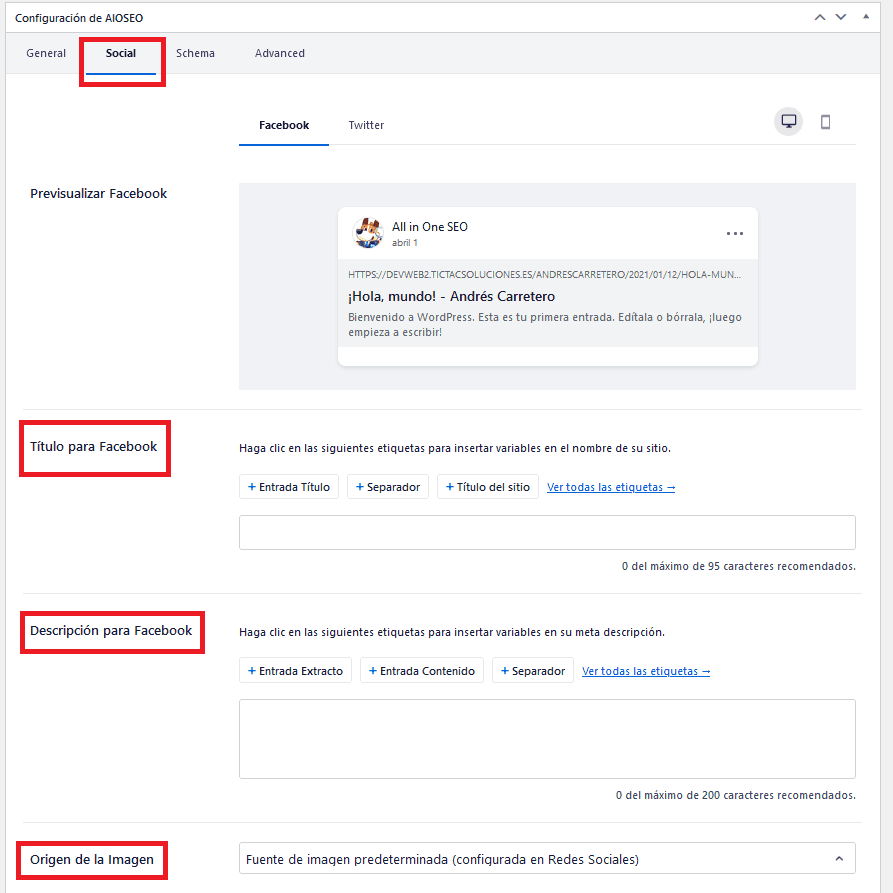Insert the Título del sitio tag
The width and height of the screenshot is (893, 893).
coord(488,487)
